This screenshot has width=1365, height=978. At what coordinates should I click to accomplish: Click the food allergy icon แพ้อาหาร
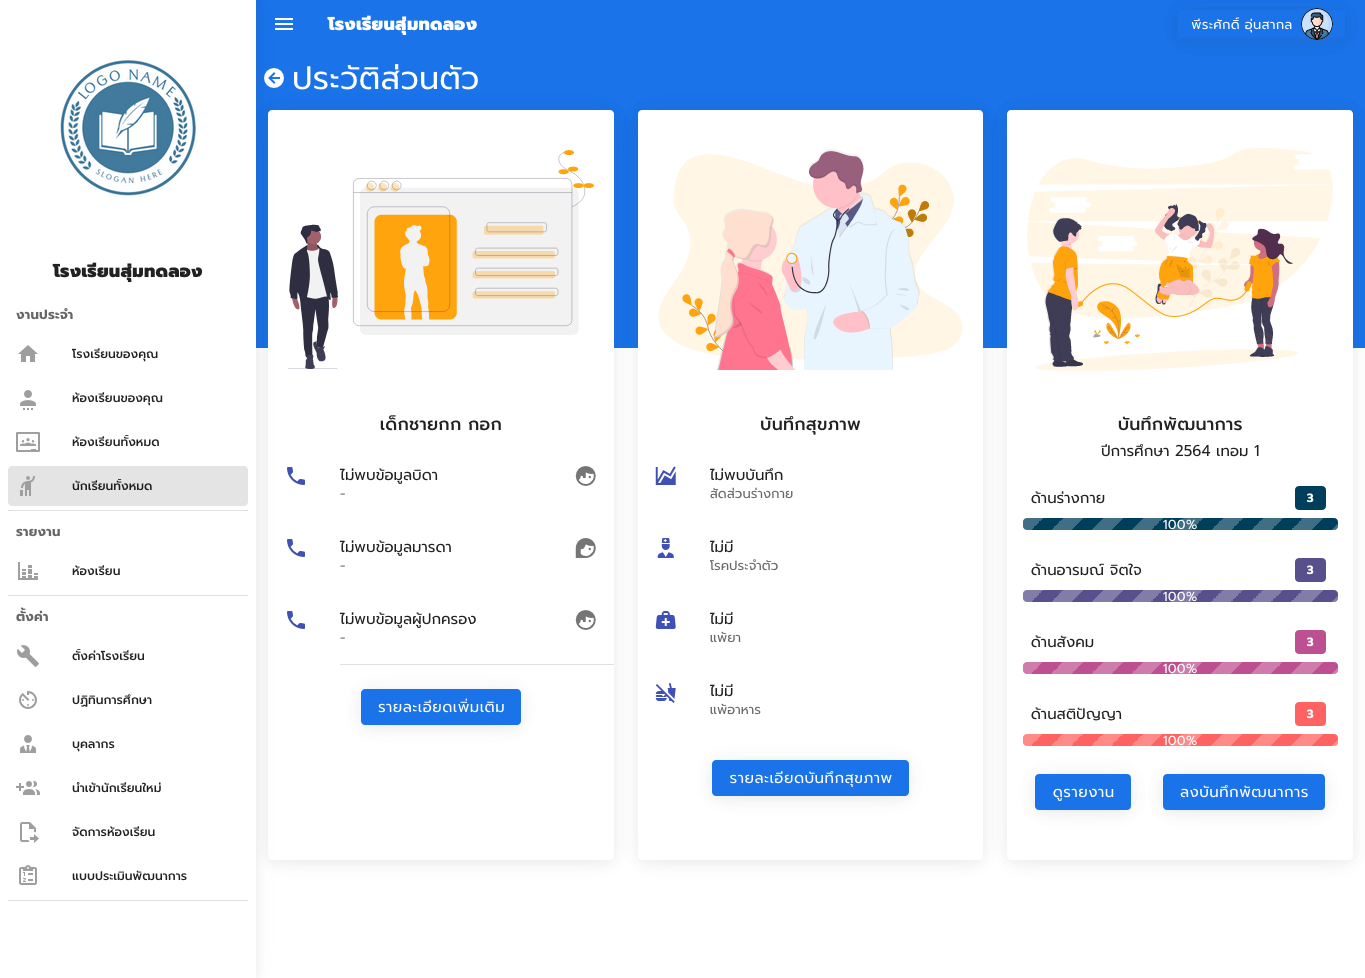coord(666,692)
